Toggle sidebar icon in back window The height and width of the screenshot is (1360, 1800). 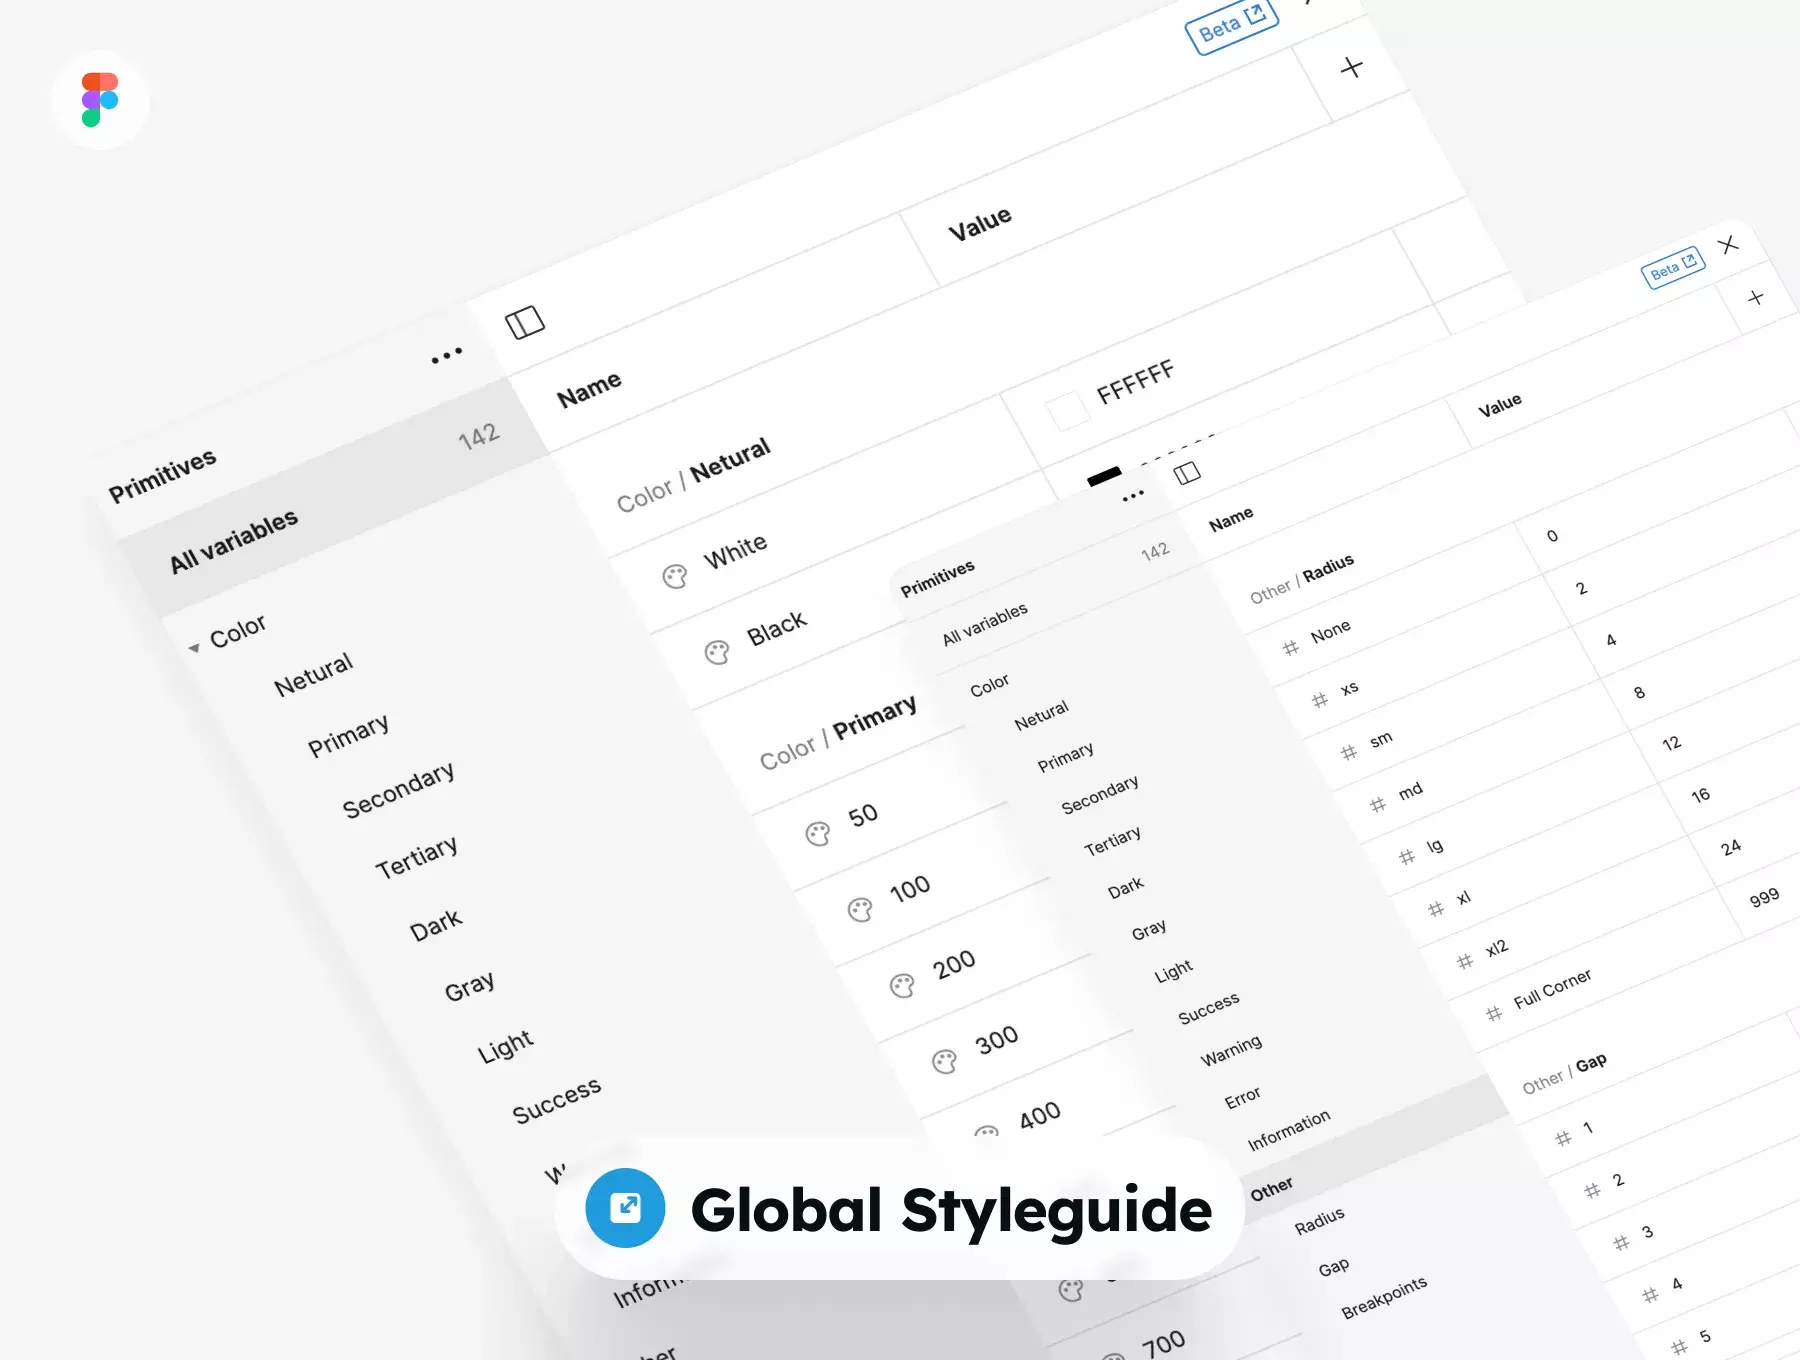525,322
